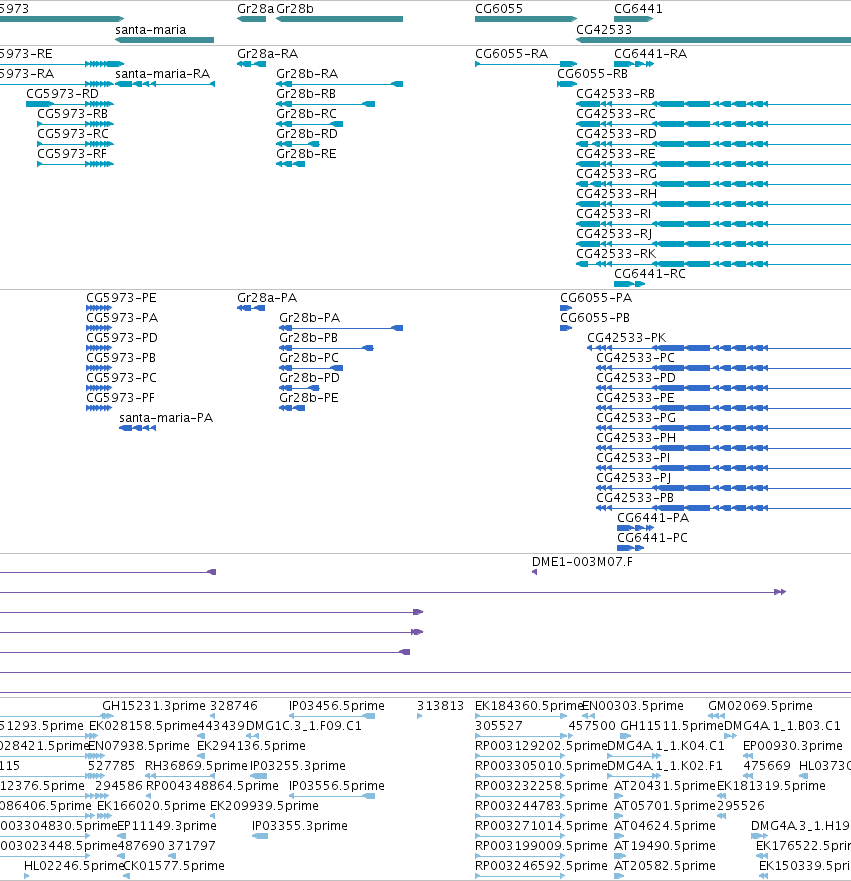Click the CG5973-PF protein label
The height and width of the screenshot is (881, 851).
coord(120,398)
